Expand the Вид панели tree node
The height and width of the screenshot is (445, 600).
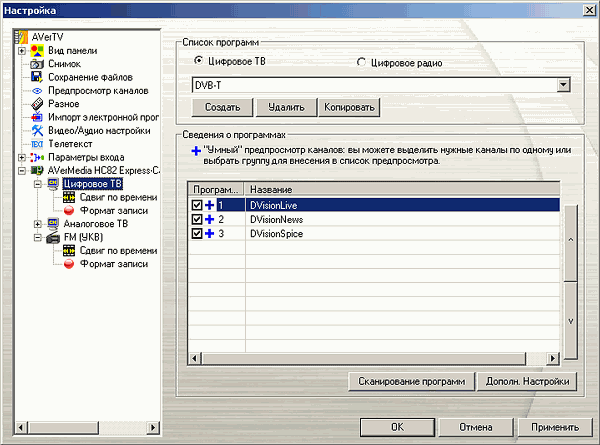click(21, 49)
